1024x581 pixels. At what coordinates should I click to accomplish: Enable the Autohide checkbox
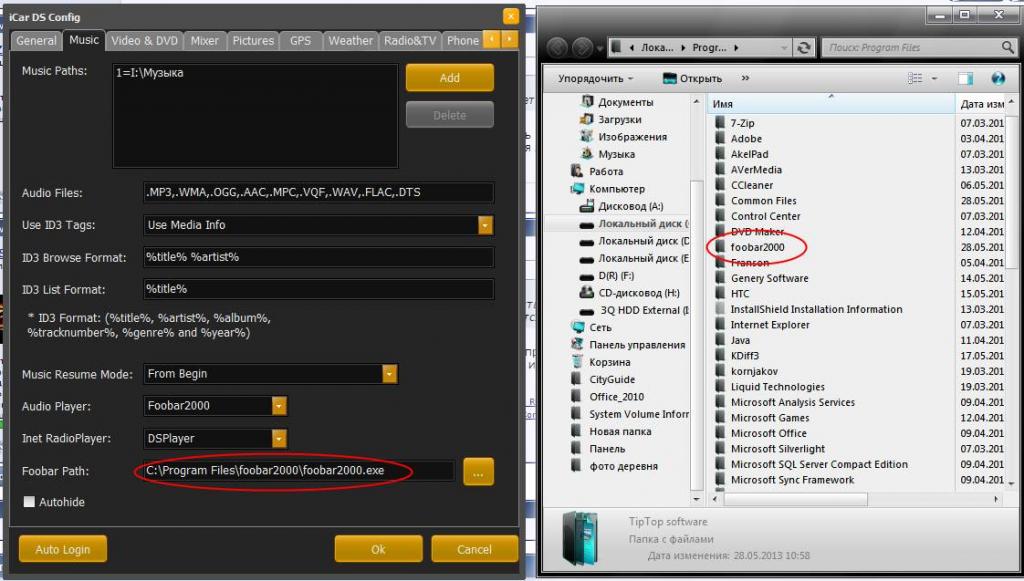click(x=29, y=502)
